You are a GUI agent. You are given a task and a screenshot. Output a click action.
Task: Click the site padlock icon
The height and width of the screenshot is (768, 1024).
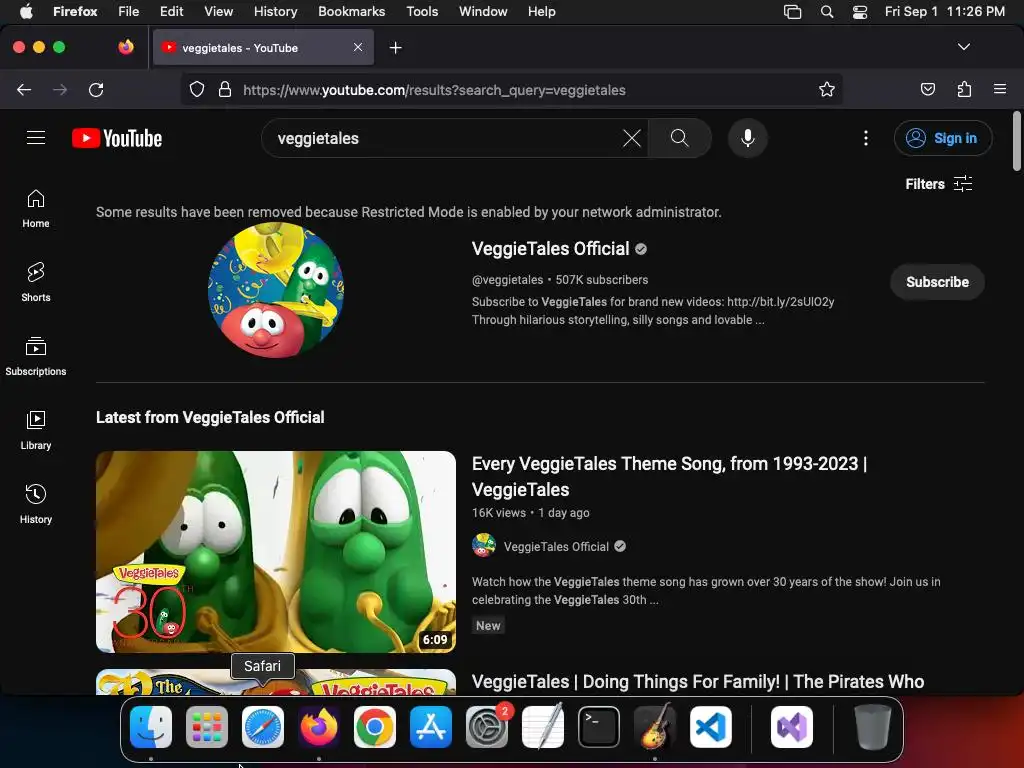[225, 89]
